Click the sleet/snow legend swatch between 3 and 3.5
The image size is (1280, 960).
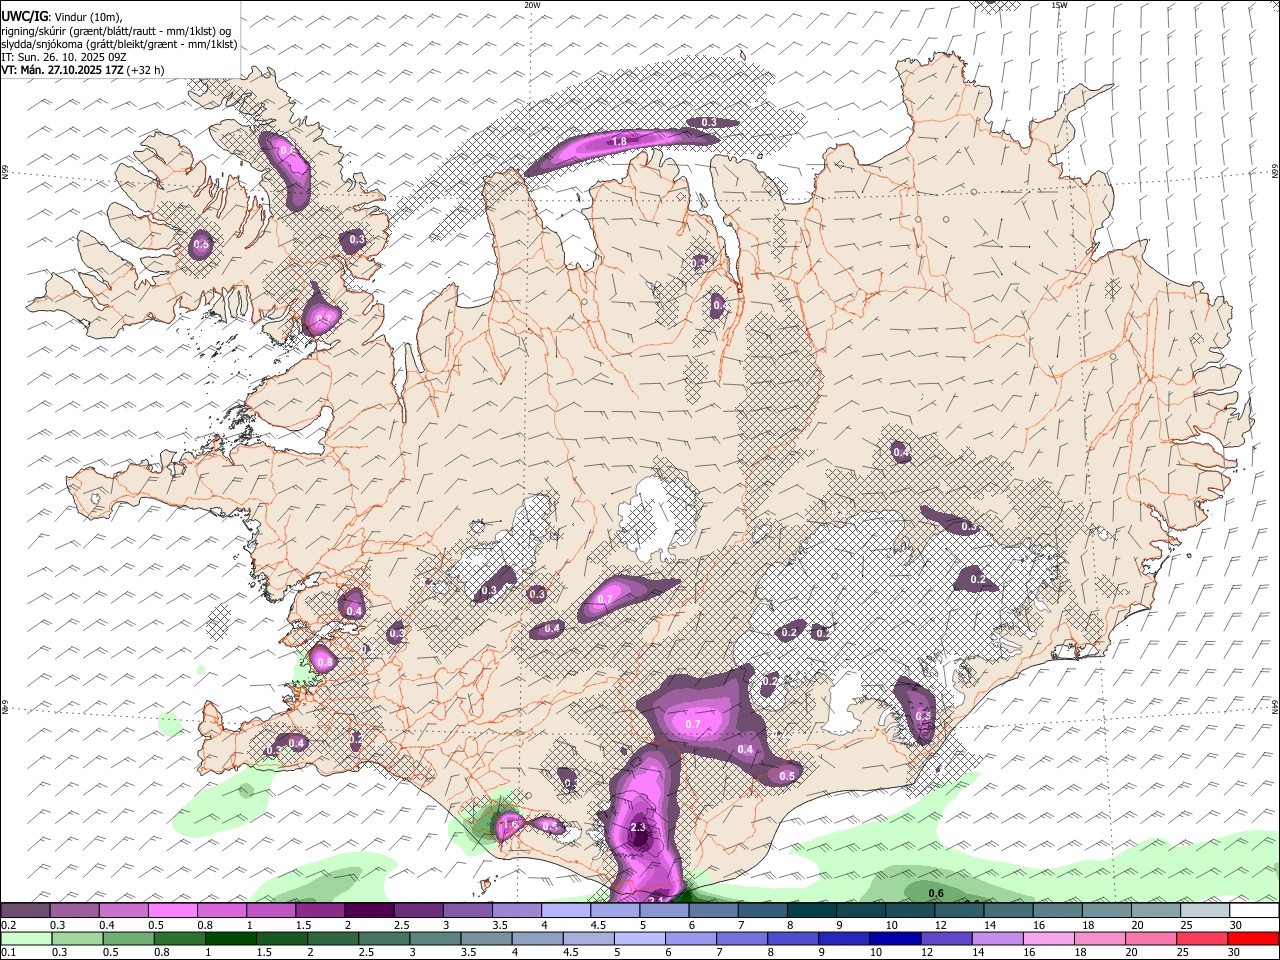click(x=467, y=910)
